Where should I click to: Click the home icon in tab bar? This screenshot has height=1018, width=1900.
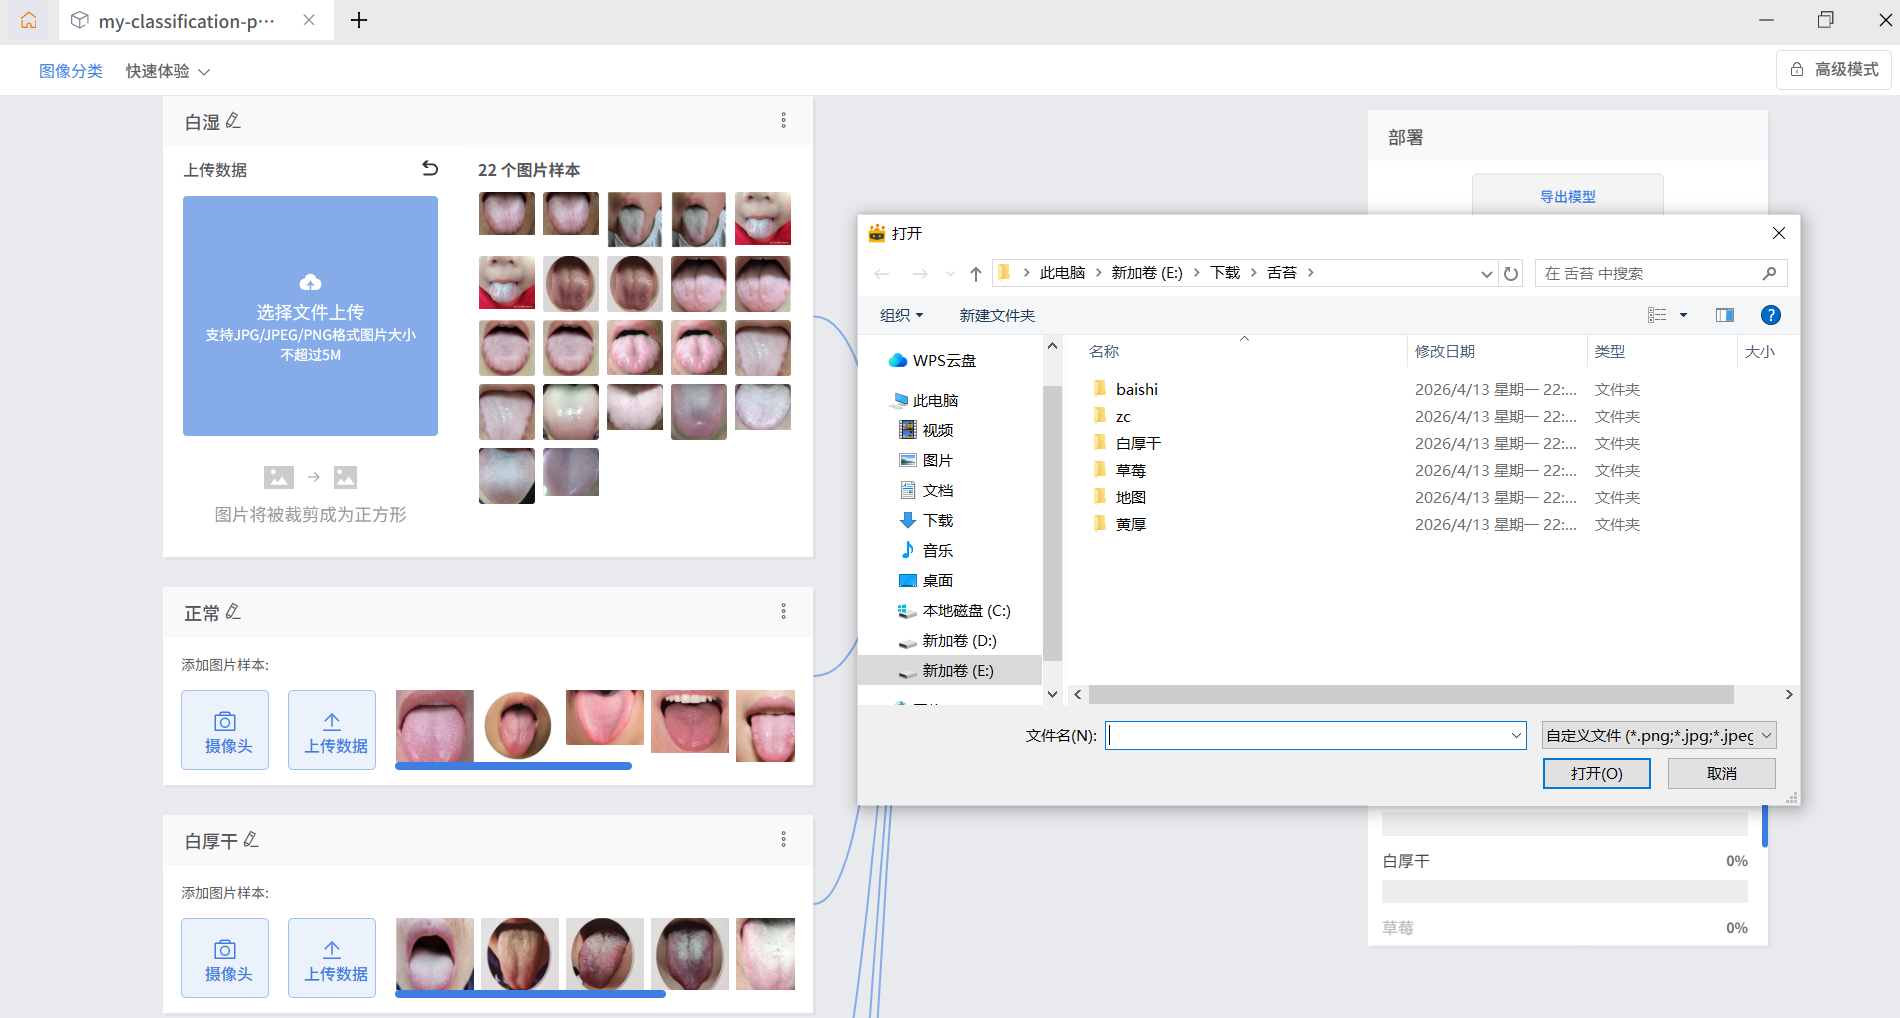(29, 20)
